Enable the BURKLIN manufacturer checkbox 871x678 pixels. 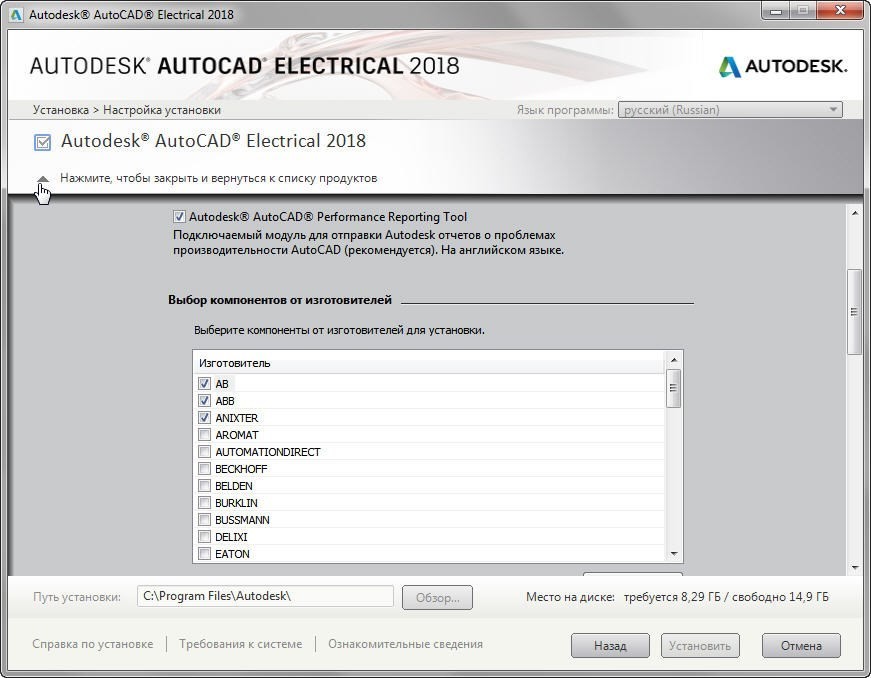pyautogui.click(x=204, y=503)
